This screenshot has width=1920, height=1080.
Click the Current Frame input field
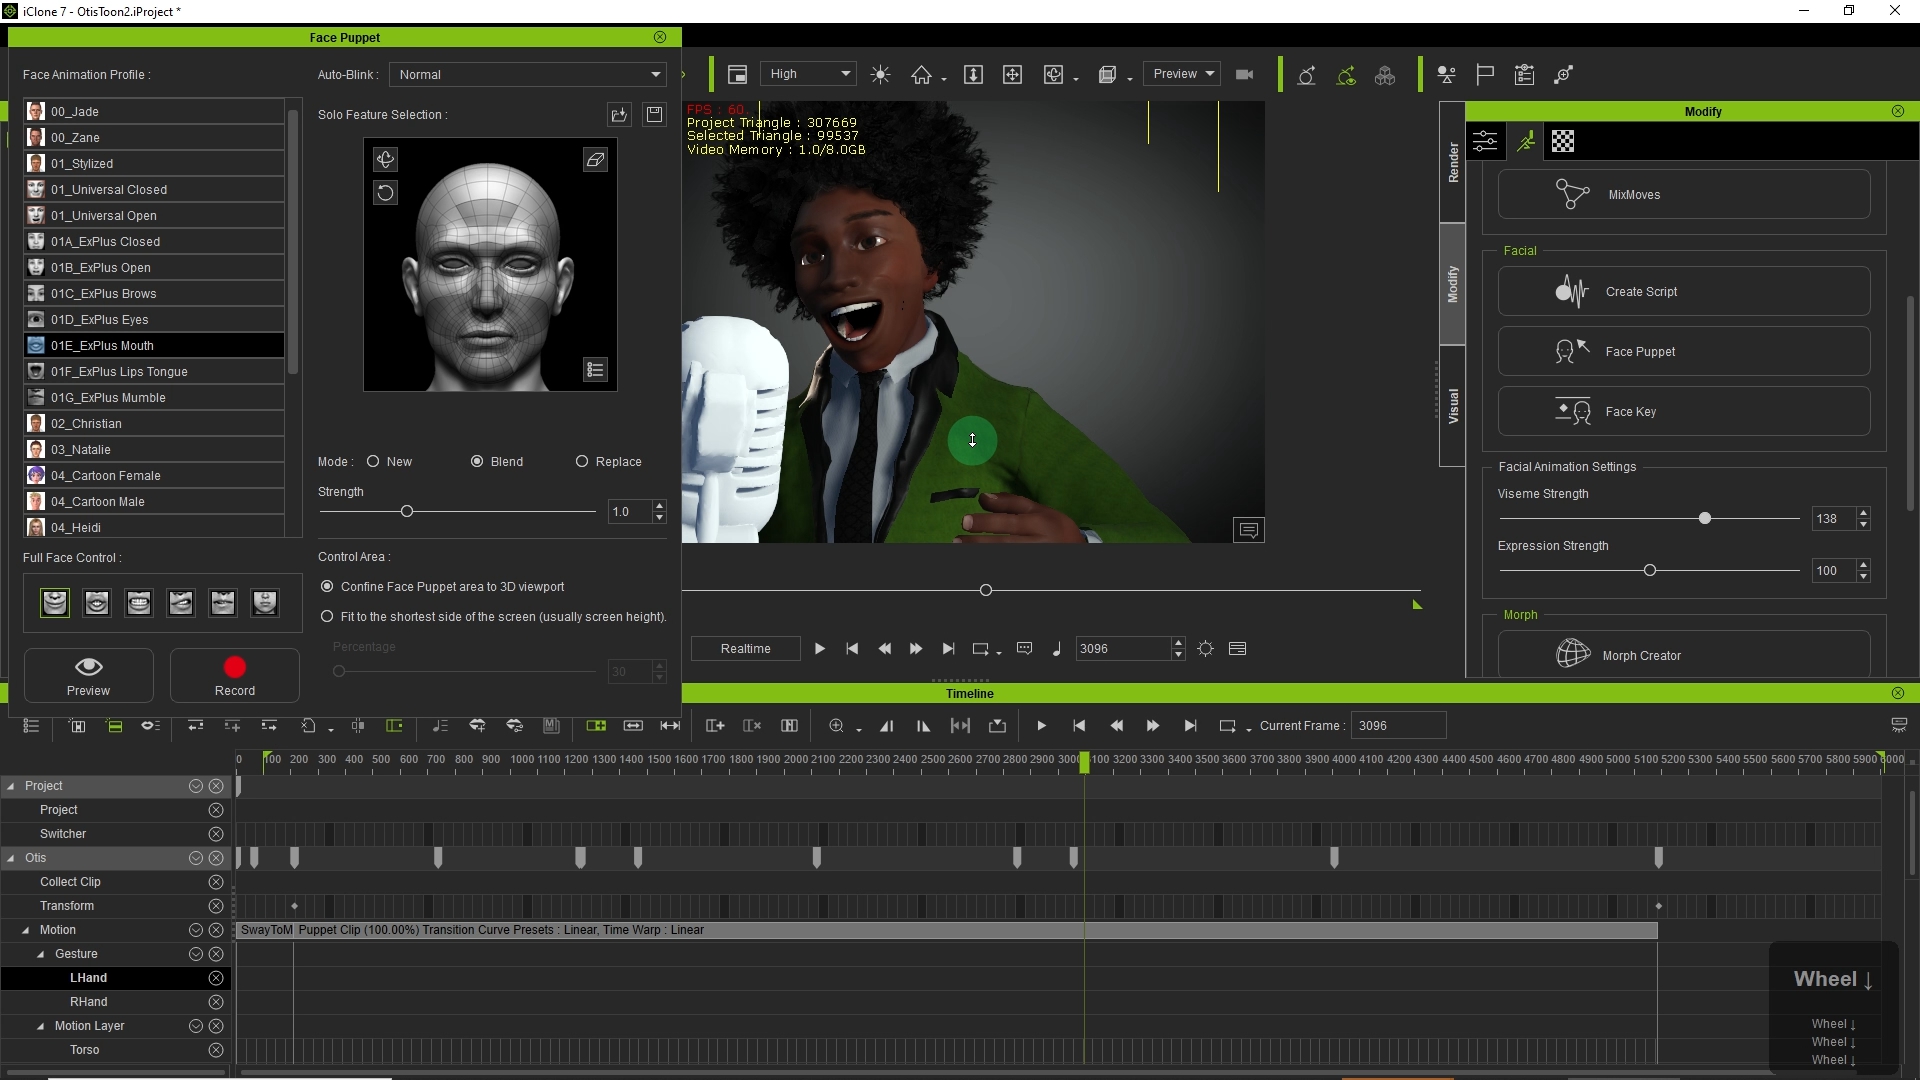(1398, 726)
